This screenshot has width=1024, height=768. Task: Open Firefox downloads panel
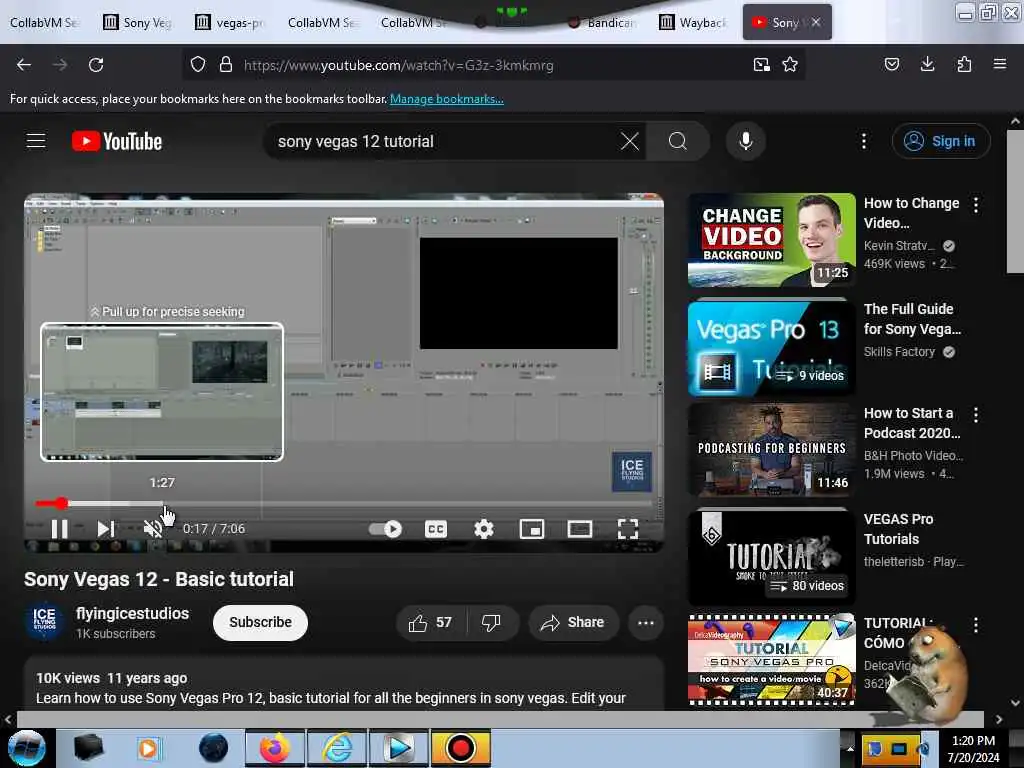(927, 64)
